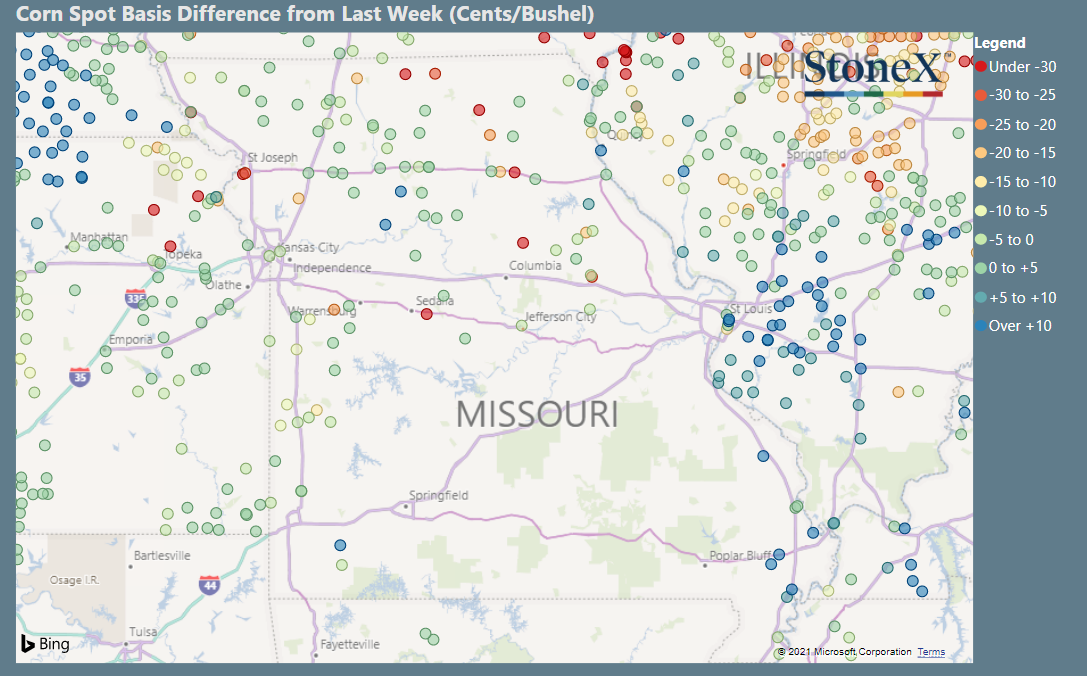
Task: Click the '-10 to -5' legend dot
Action: (x=980, y=211)
